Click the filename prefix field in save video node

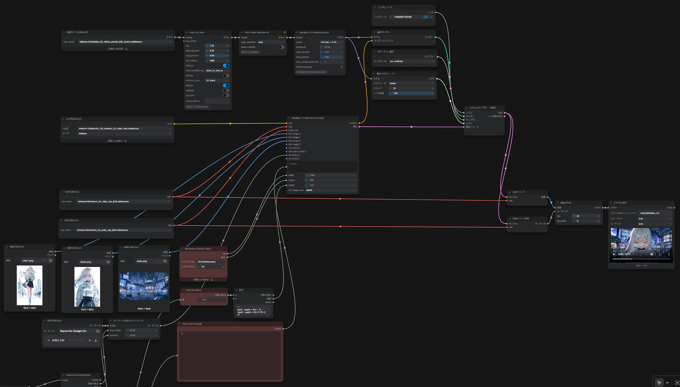pyautogui.click(x=655, y=213)
